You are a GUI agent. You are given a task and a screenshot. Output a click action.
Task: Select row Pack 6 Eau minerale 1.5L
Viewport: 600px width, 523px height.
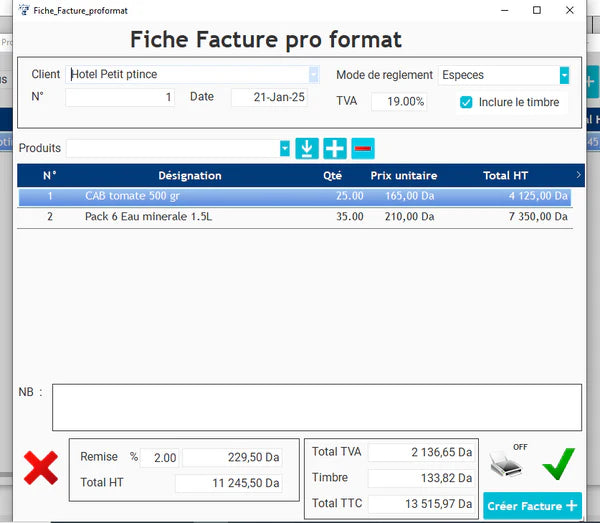pos(295,217)
